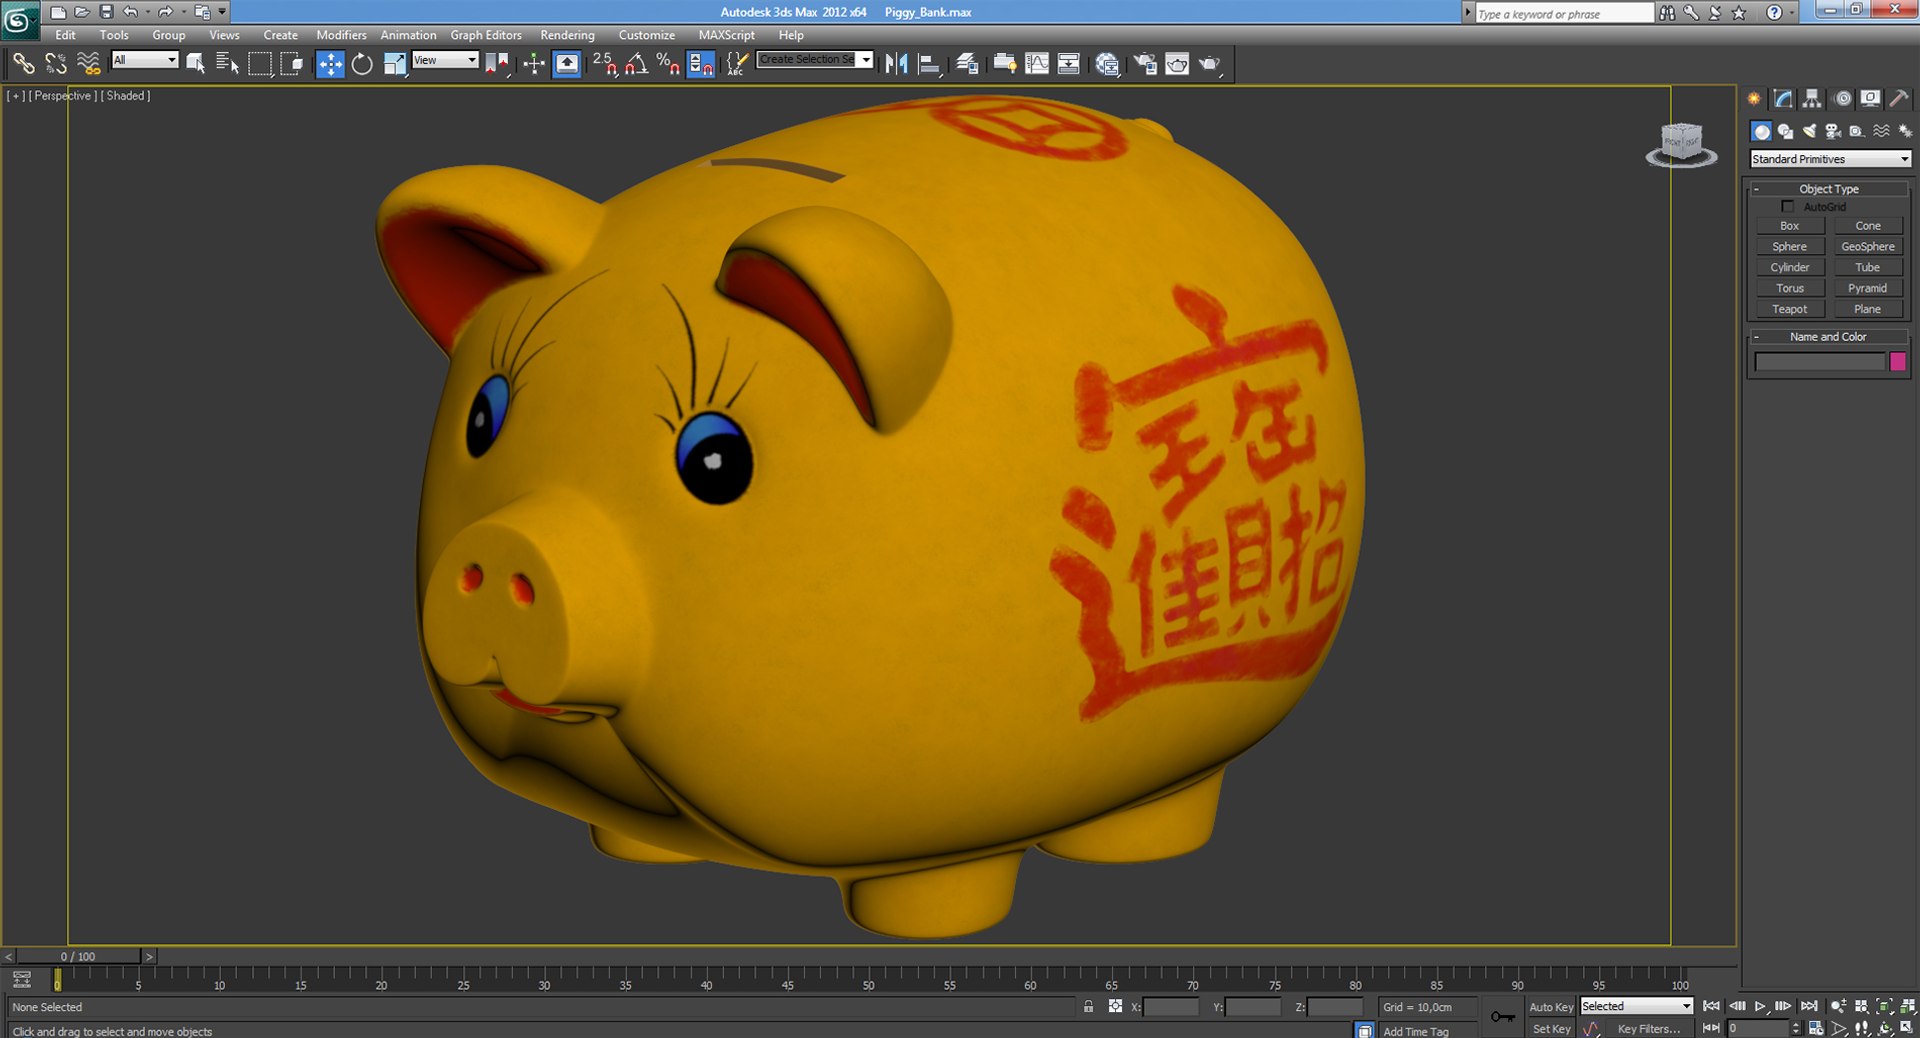Click the Unlink Selection tool

[56, 64]
